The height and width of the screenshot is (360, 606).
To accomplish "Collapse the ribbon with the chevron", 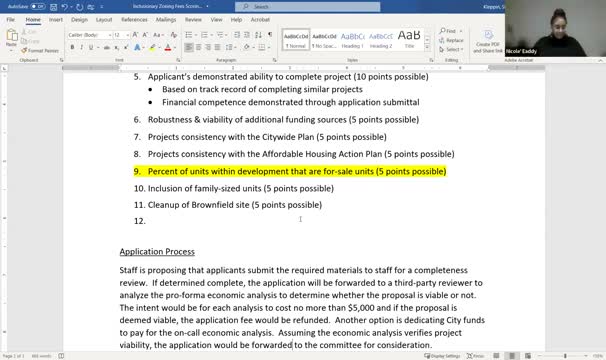I will [600, 61].
